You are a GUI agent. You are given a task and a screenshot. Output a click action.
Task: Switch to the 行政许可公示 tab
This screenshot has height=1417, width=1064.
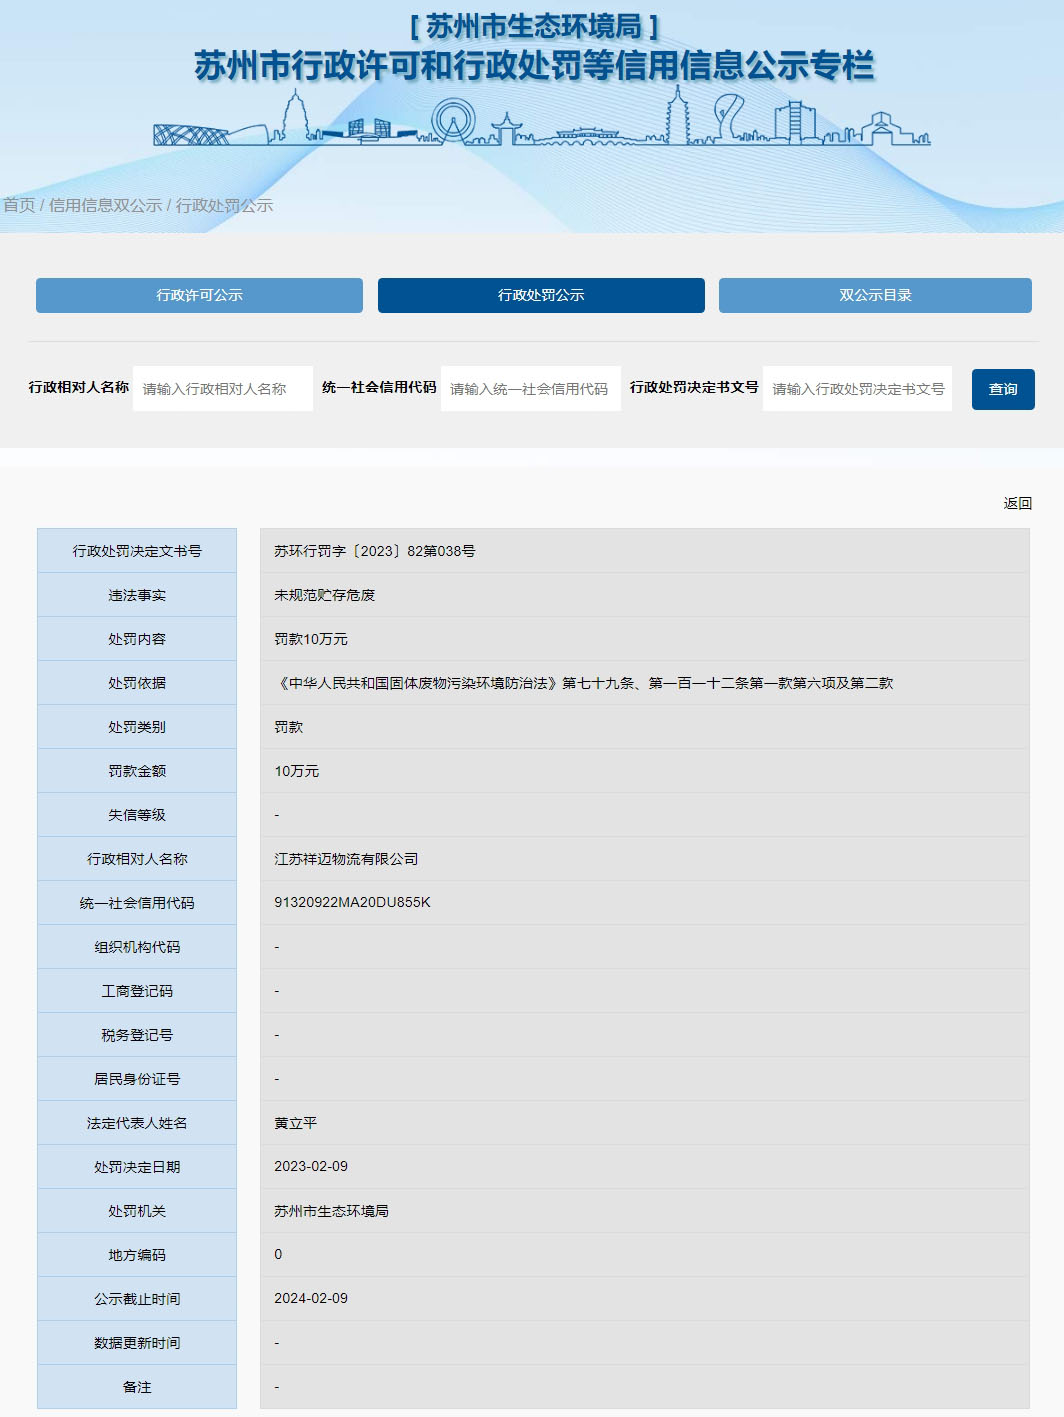(199, 295)
